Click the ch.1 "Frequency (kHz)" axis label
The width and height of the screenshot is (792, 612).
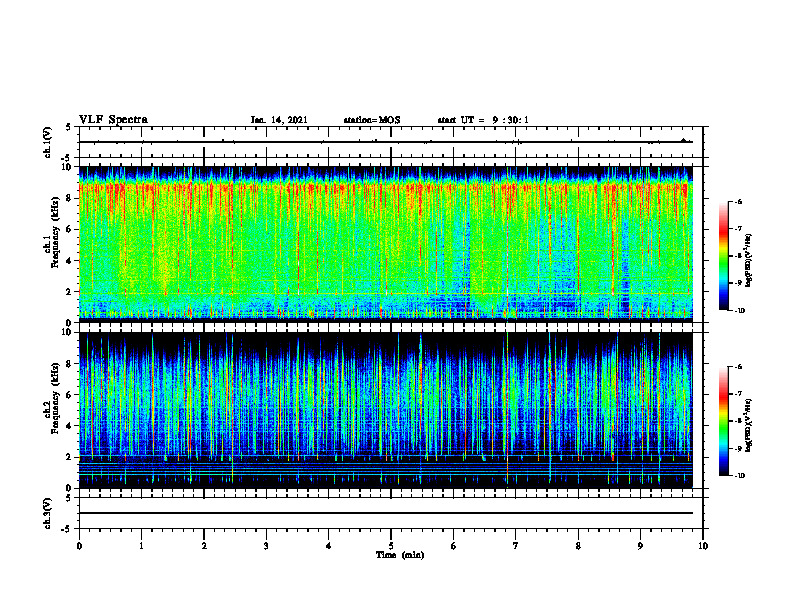pyautogui.click(x=55, y=232)
